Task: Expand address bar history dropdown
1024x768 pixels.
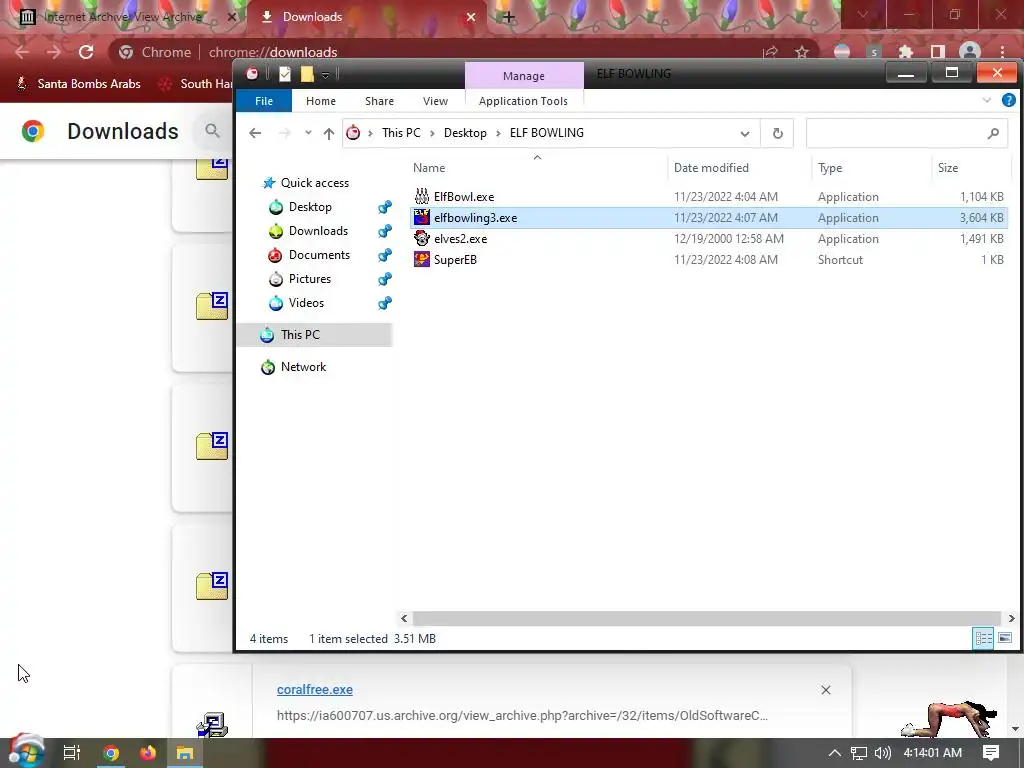Action: point(744,133)
